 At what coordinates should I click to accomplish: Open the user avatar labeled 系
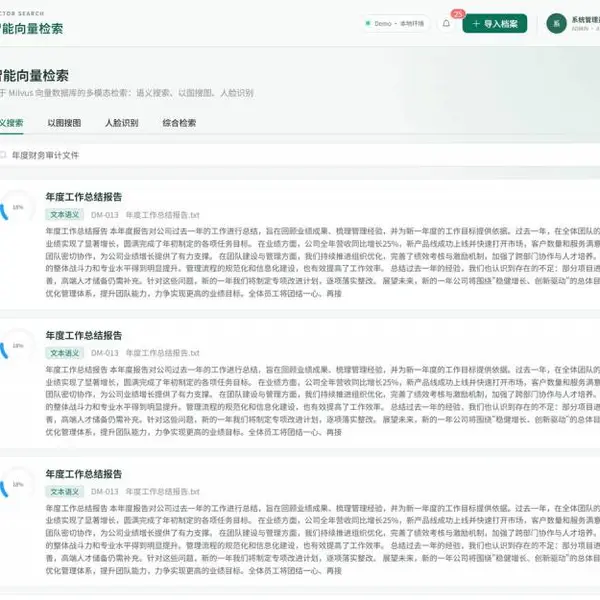click(x=556, y=24)
